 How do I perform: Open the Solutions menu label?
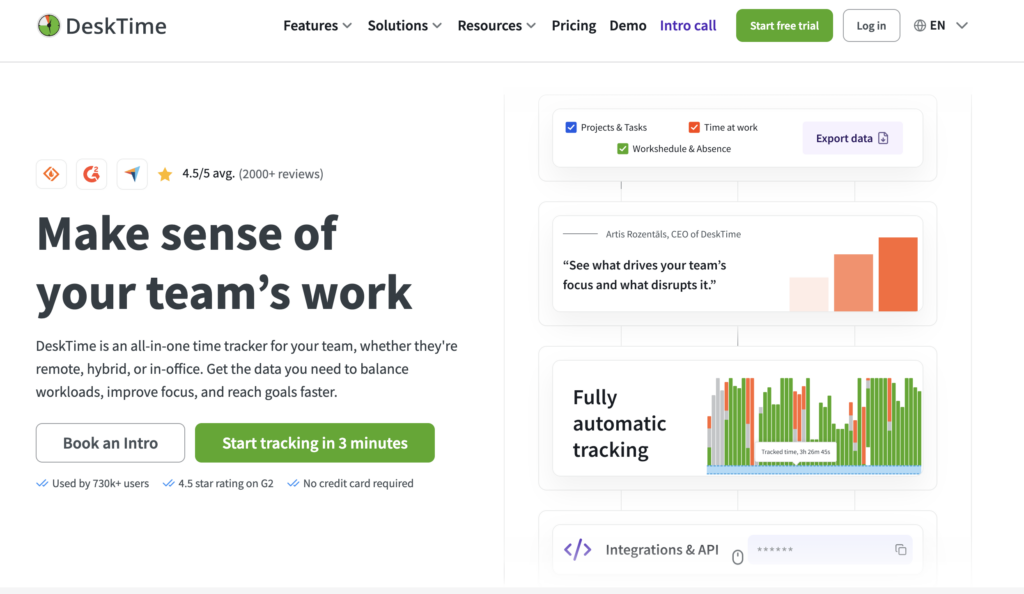click(397, 25)
